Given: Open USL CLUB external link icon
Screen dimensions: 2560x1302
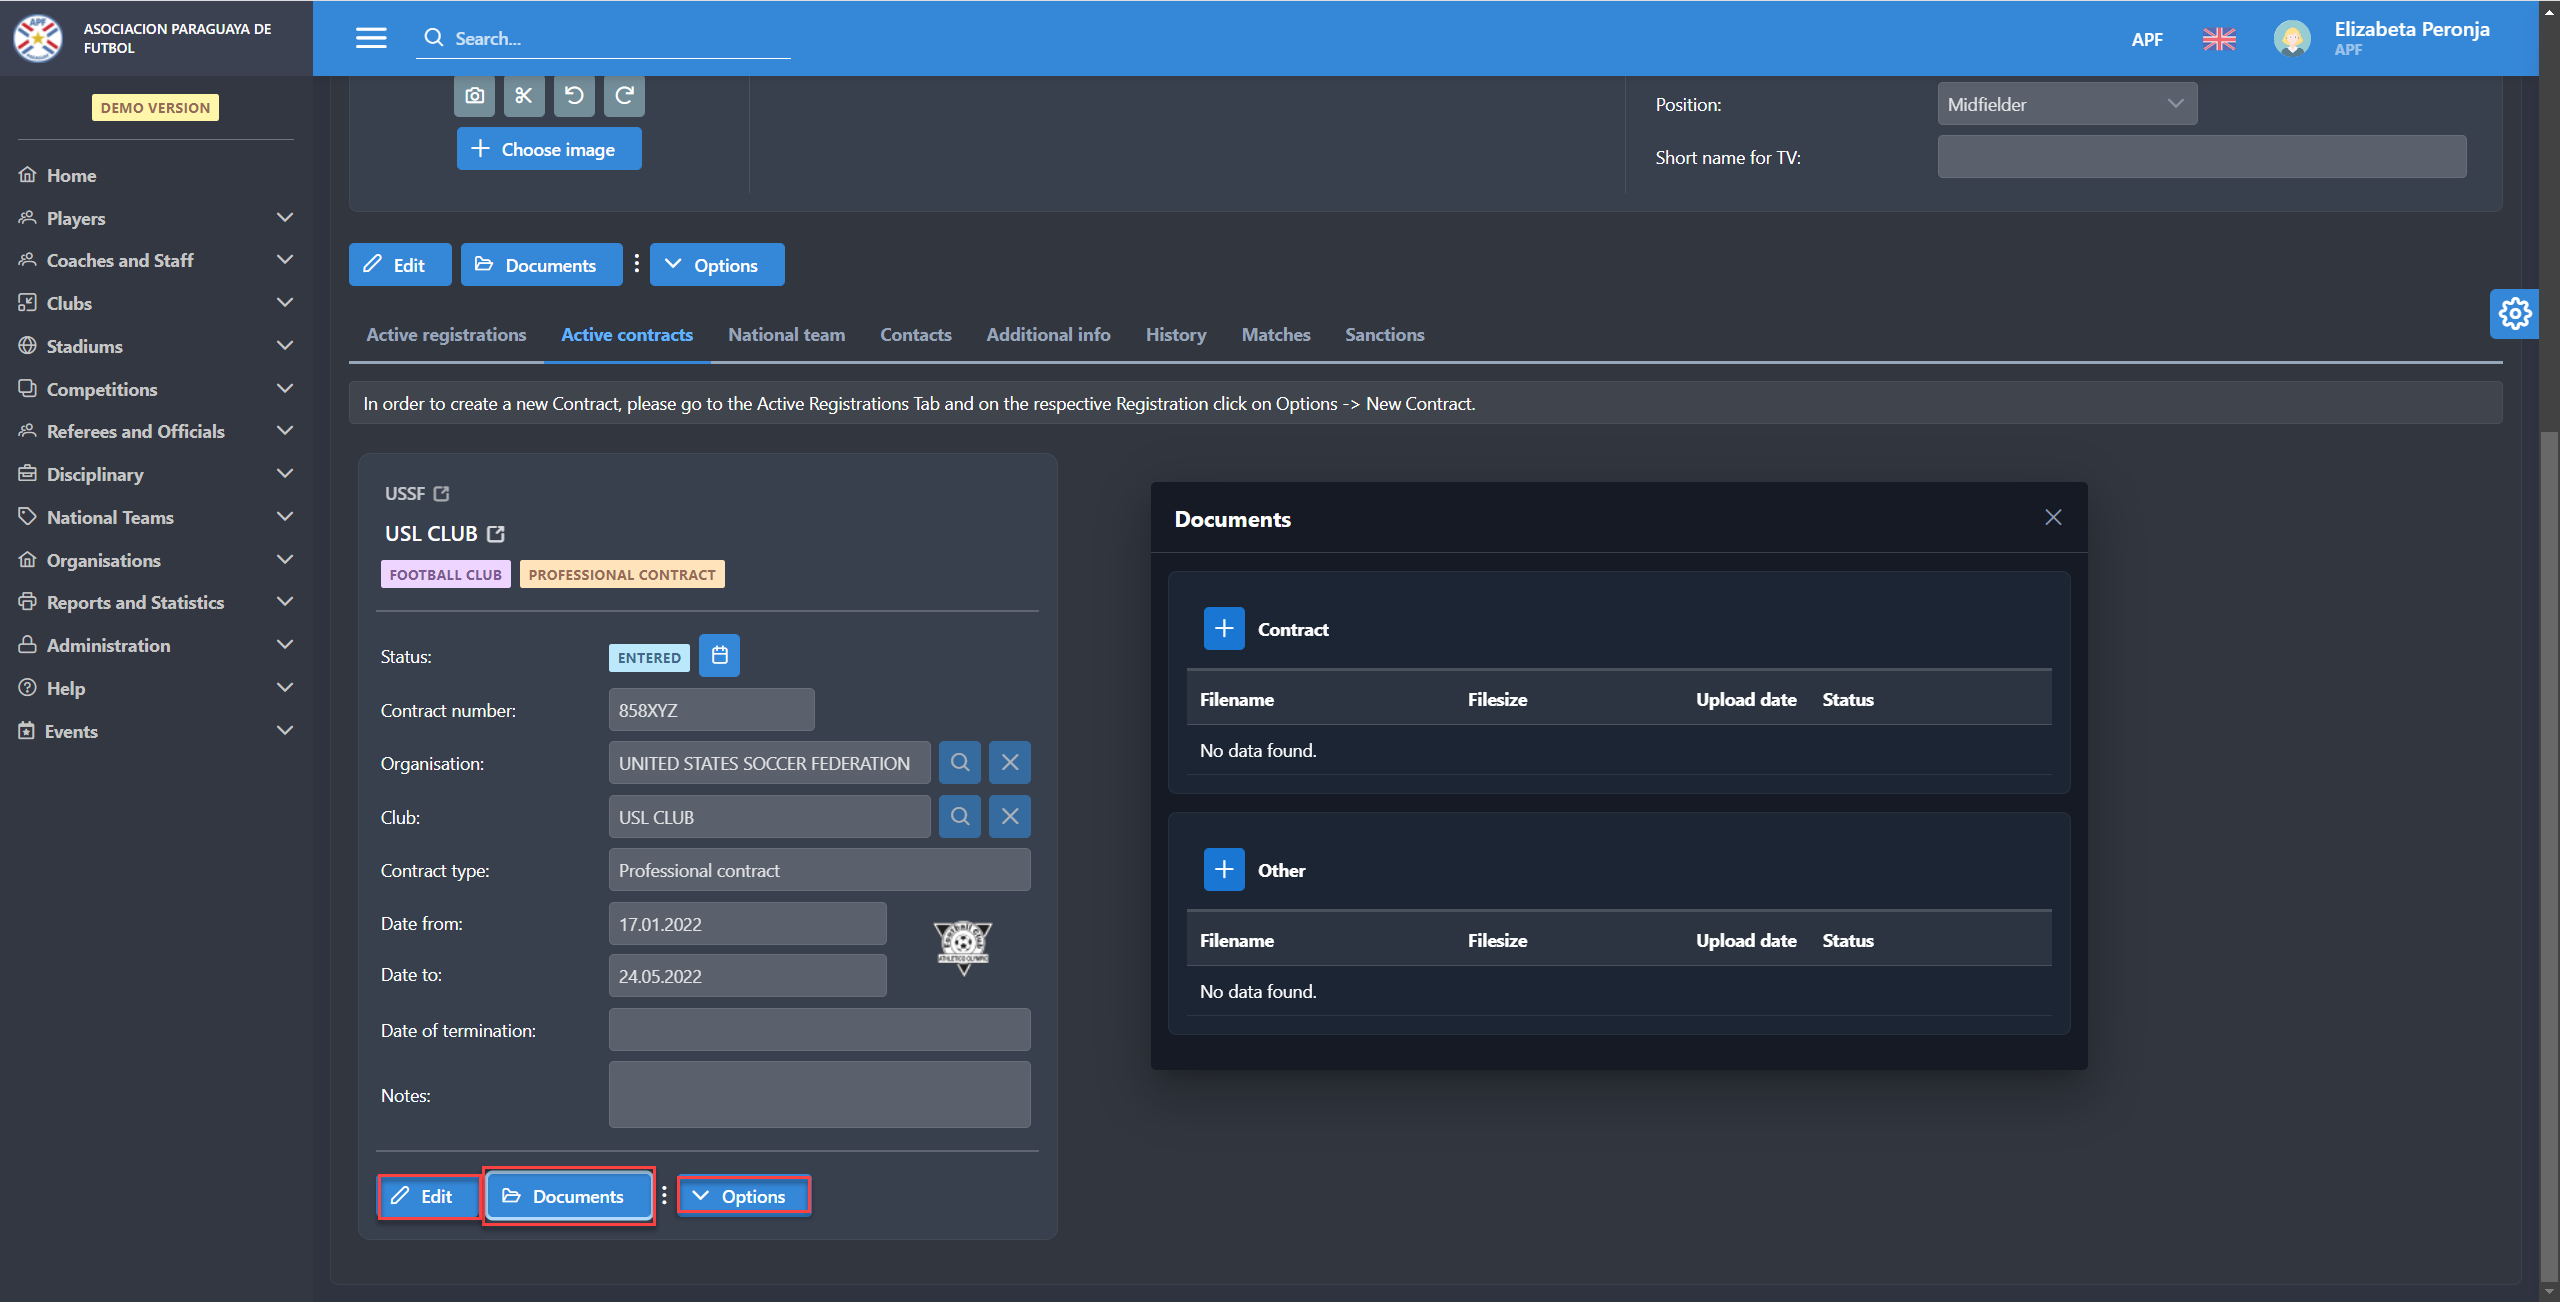Looking at the screenshot, I should [496, 534].
